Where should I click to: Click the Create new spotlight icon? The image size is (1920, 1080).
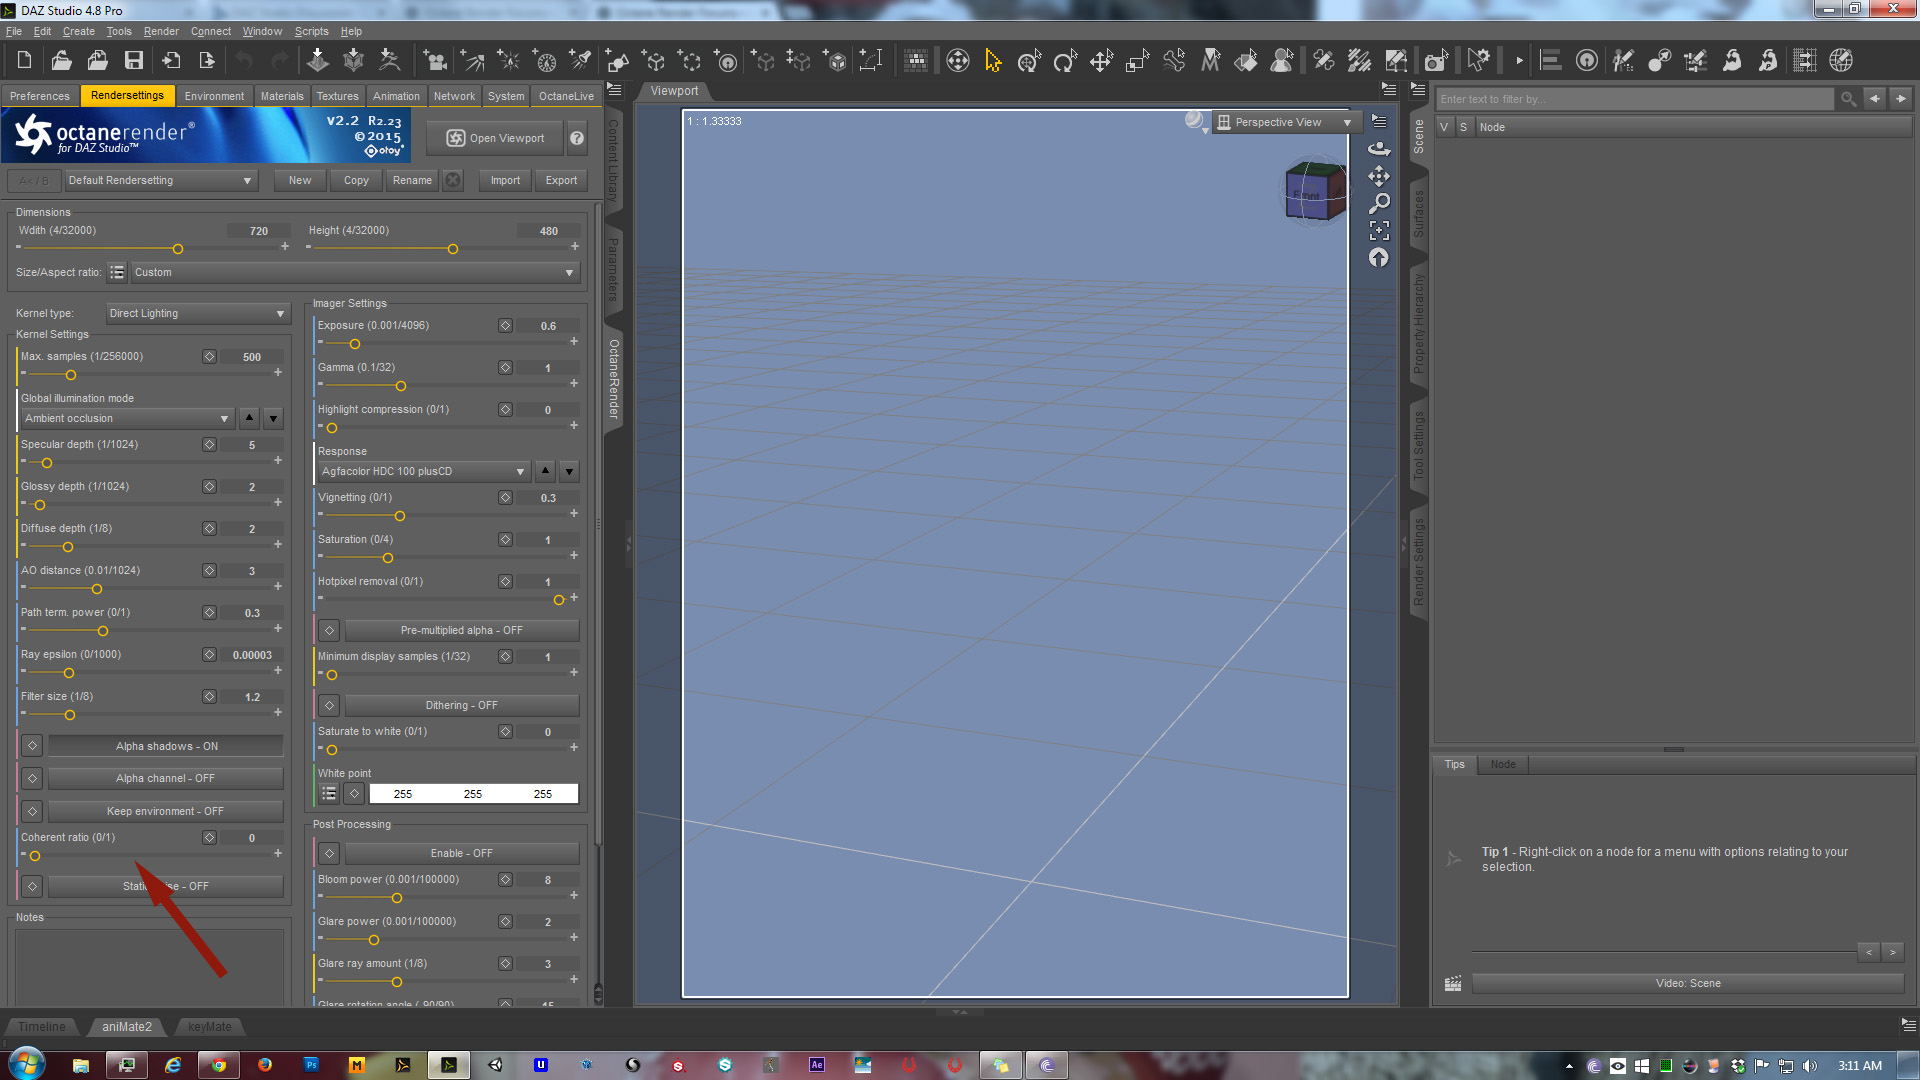[581, 61]
